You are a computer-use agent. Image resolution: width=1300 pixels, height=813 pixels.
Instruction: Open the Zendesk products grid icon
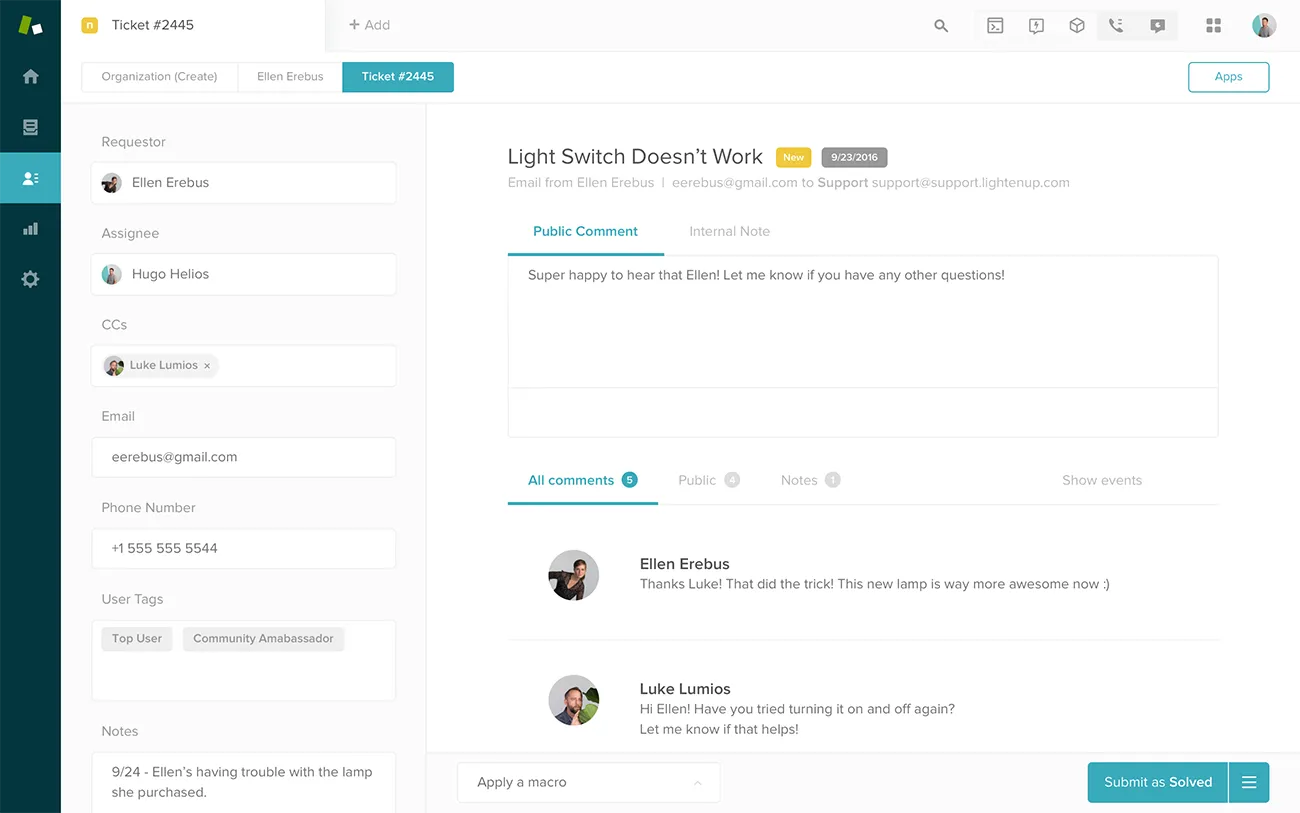pyautogui.click(x=1213, y=25)
